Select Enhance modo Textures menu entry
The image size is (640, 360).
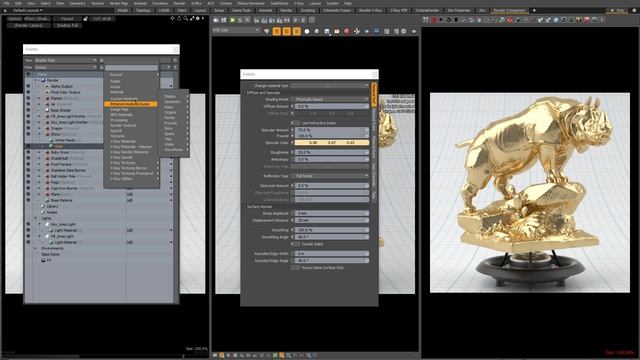pyautogui.click(x=131, y=104)
